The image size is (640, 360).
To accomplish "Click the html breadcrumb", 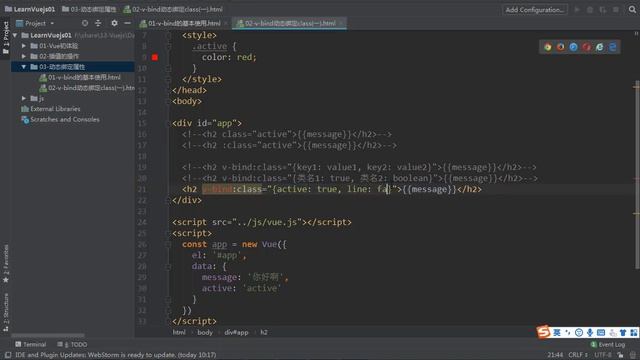I will [179, 332].
